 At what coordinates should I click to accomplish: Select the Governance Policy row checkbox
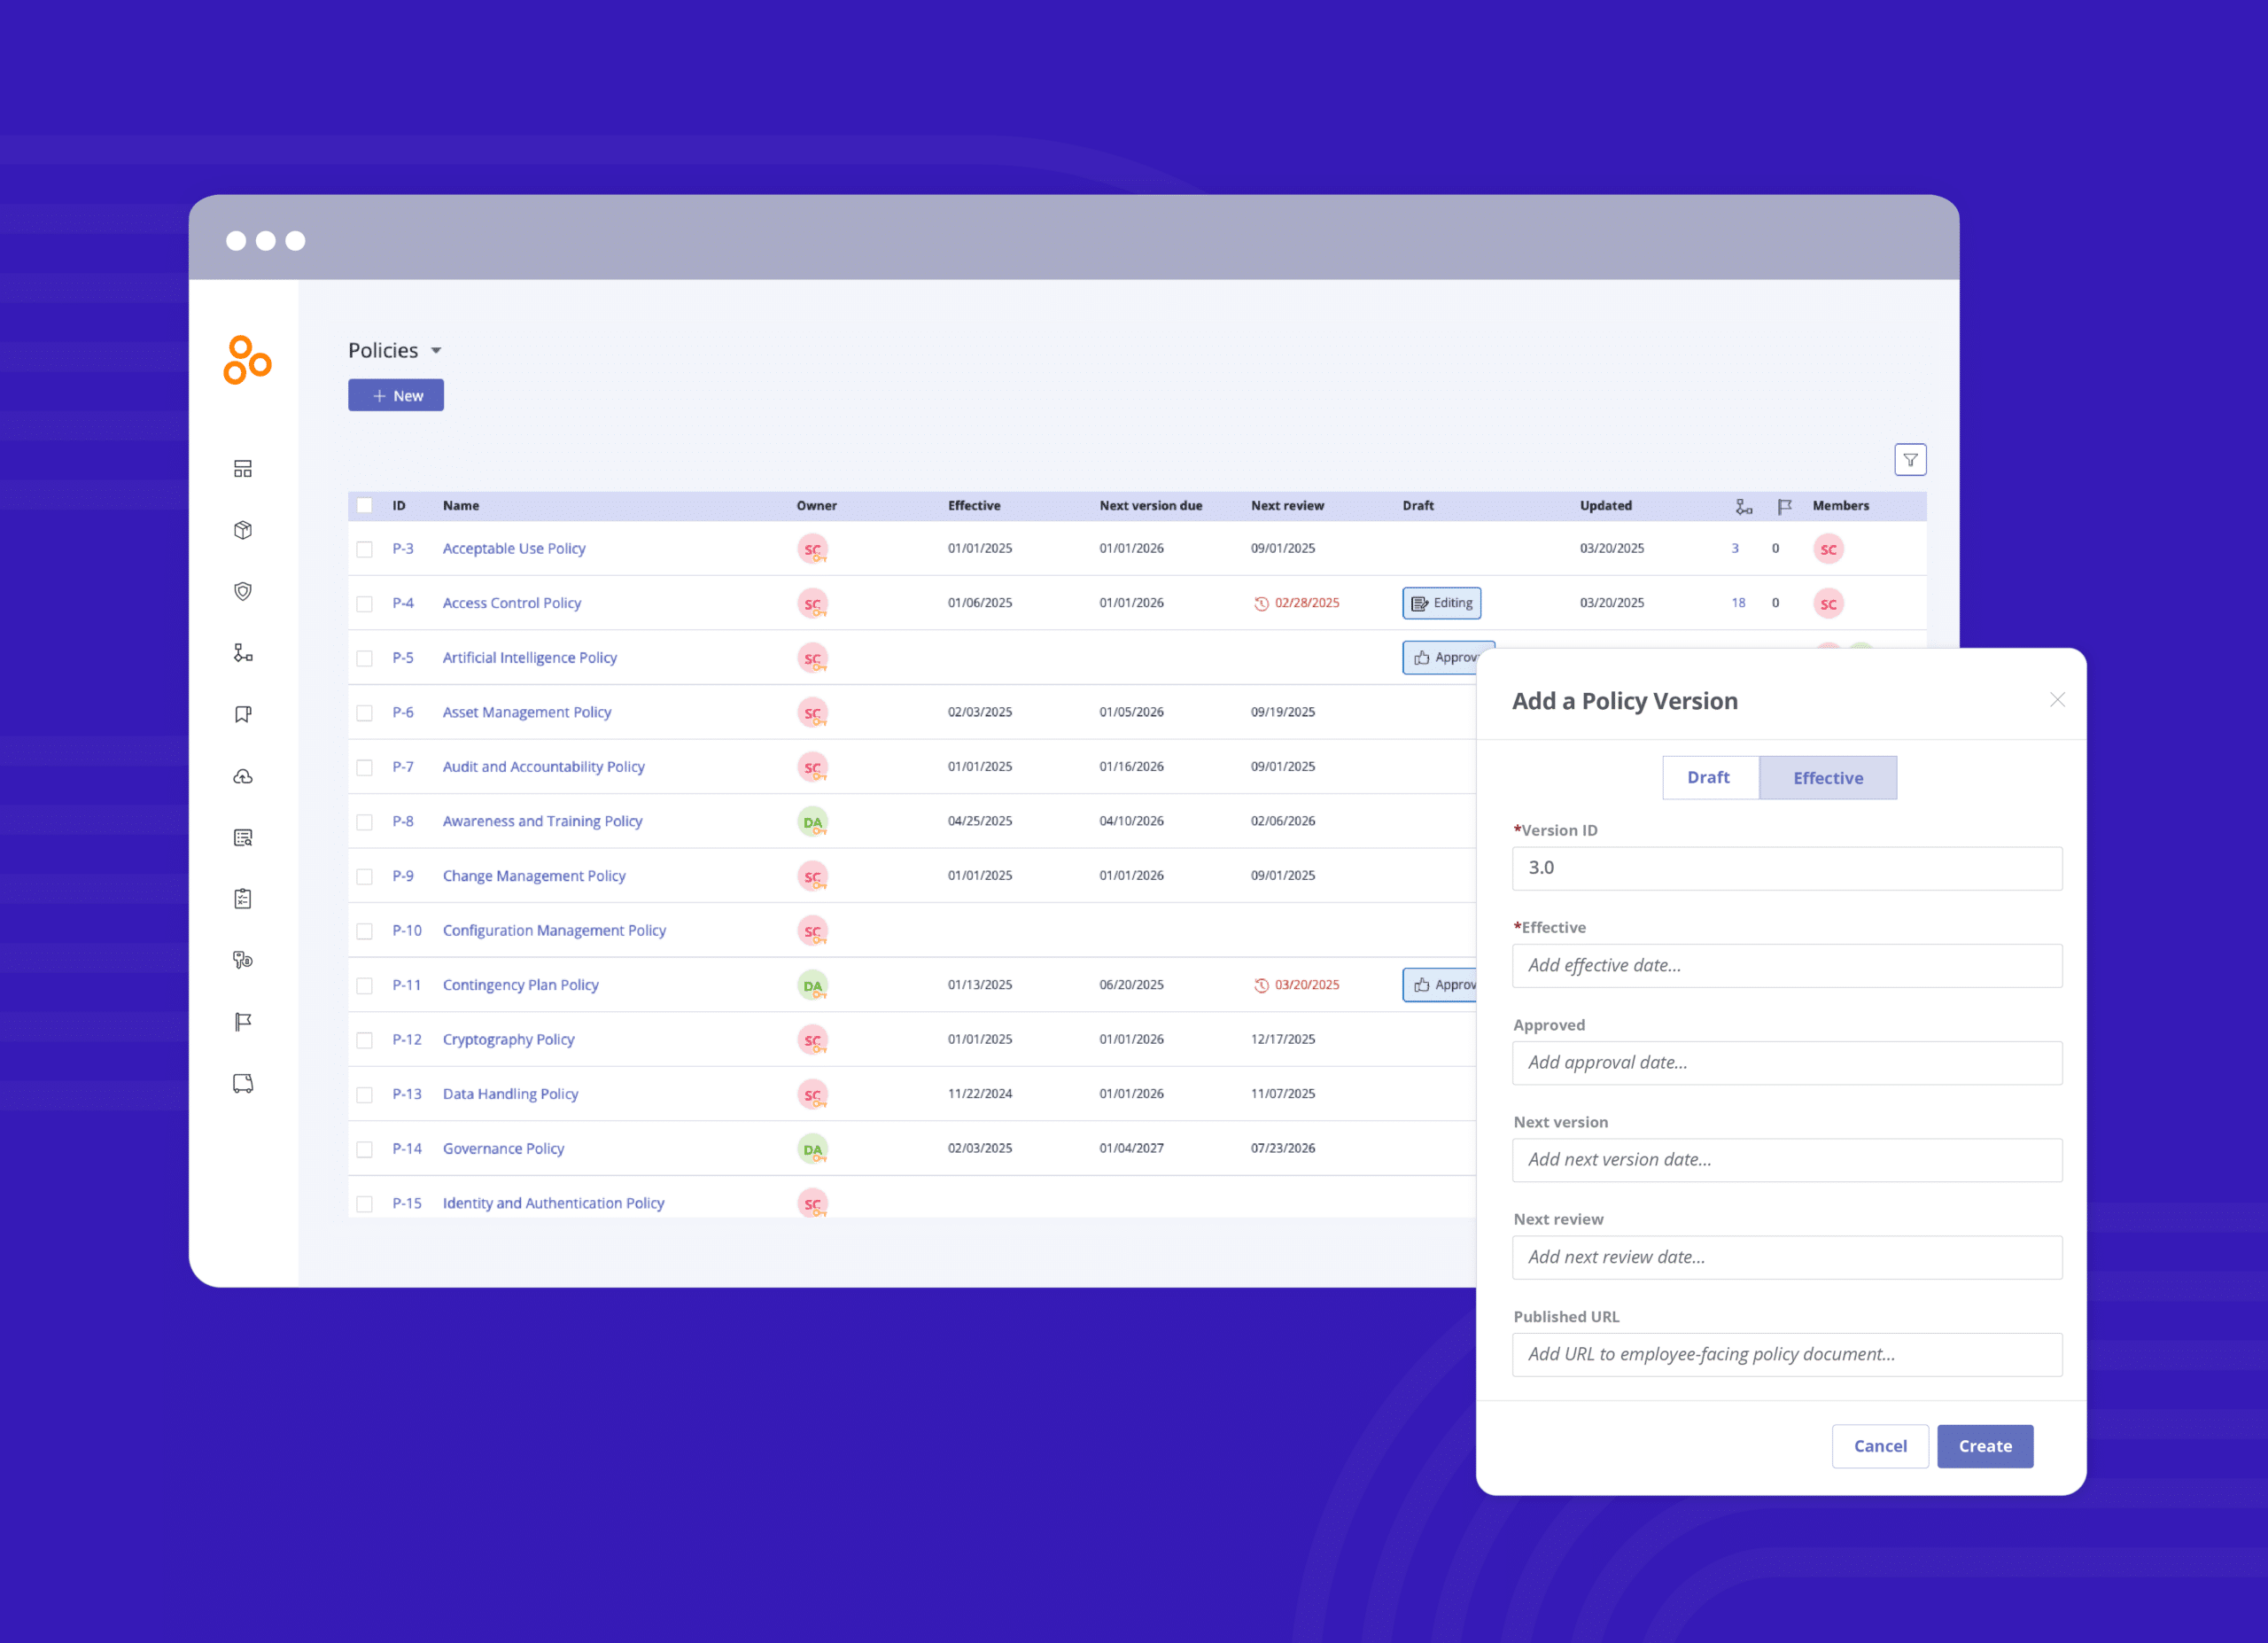point(365,1149)
